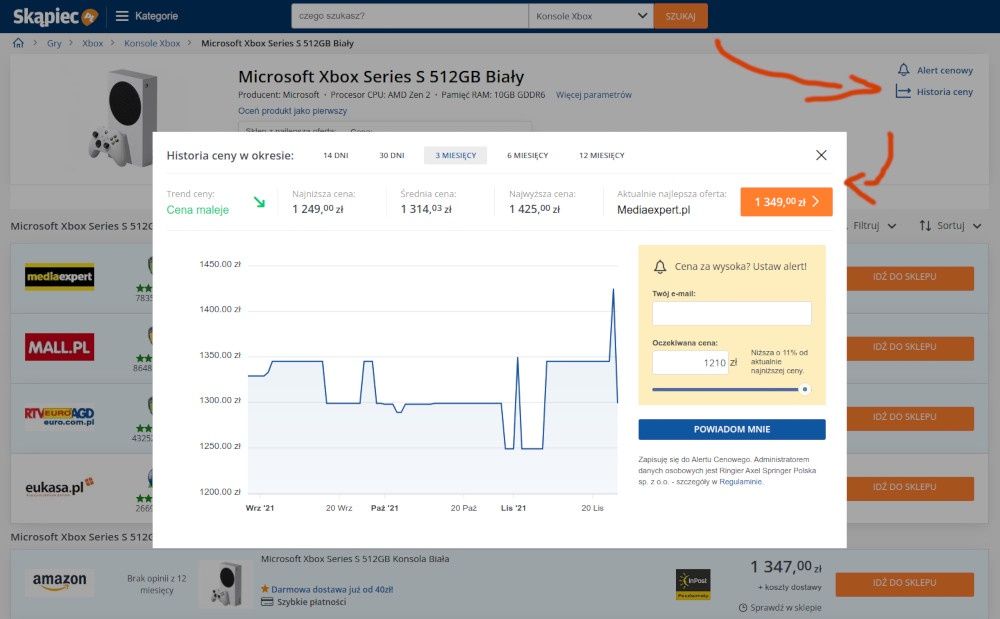Screen dimensions: 1000x619
Task: Click the Sortuj arrows icon
Action: 925,226
